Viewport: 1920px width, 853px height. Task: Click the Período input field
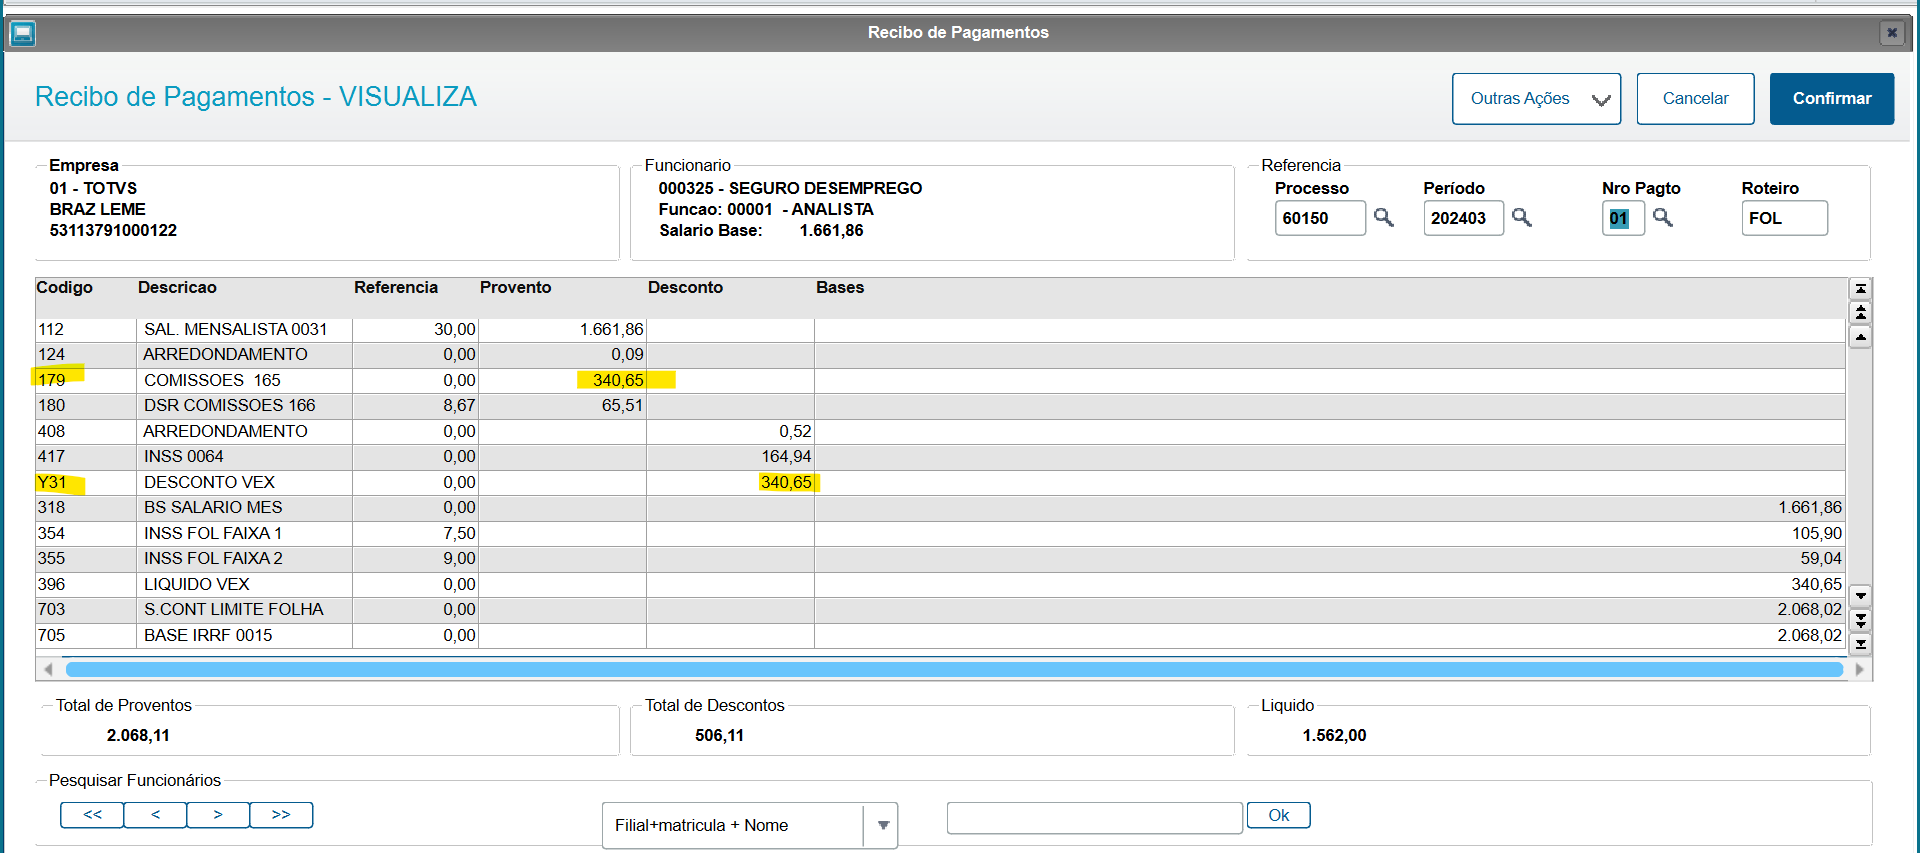(x=1463, y=218)
